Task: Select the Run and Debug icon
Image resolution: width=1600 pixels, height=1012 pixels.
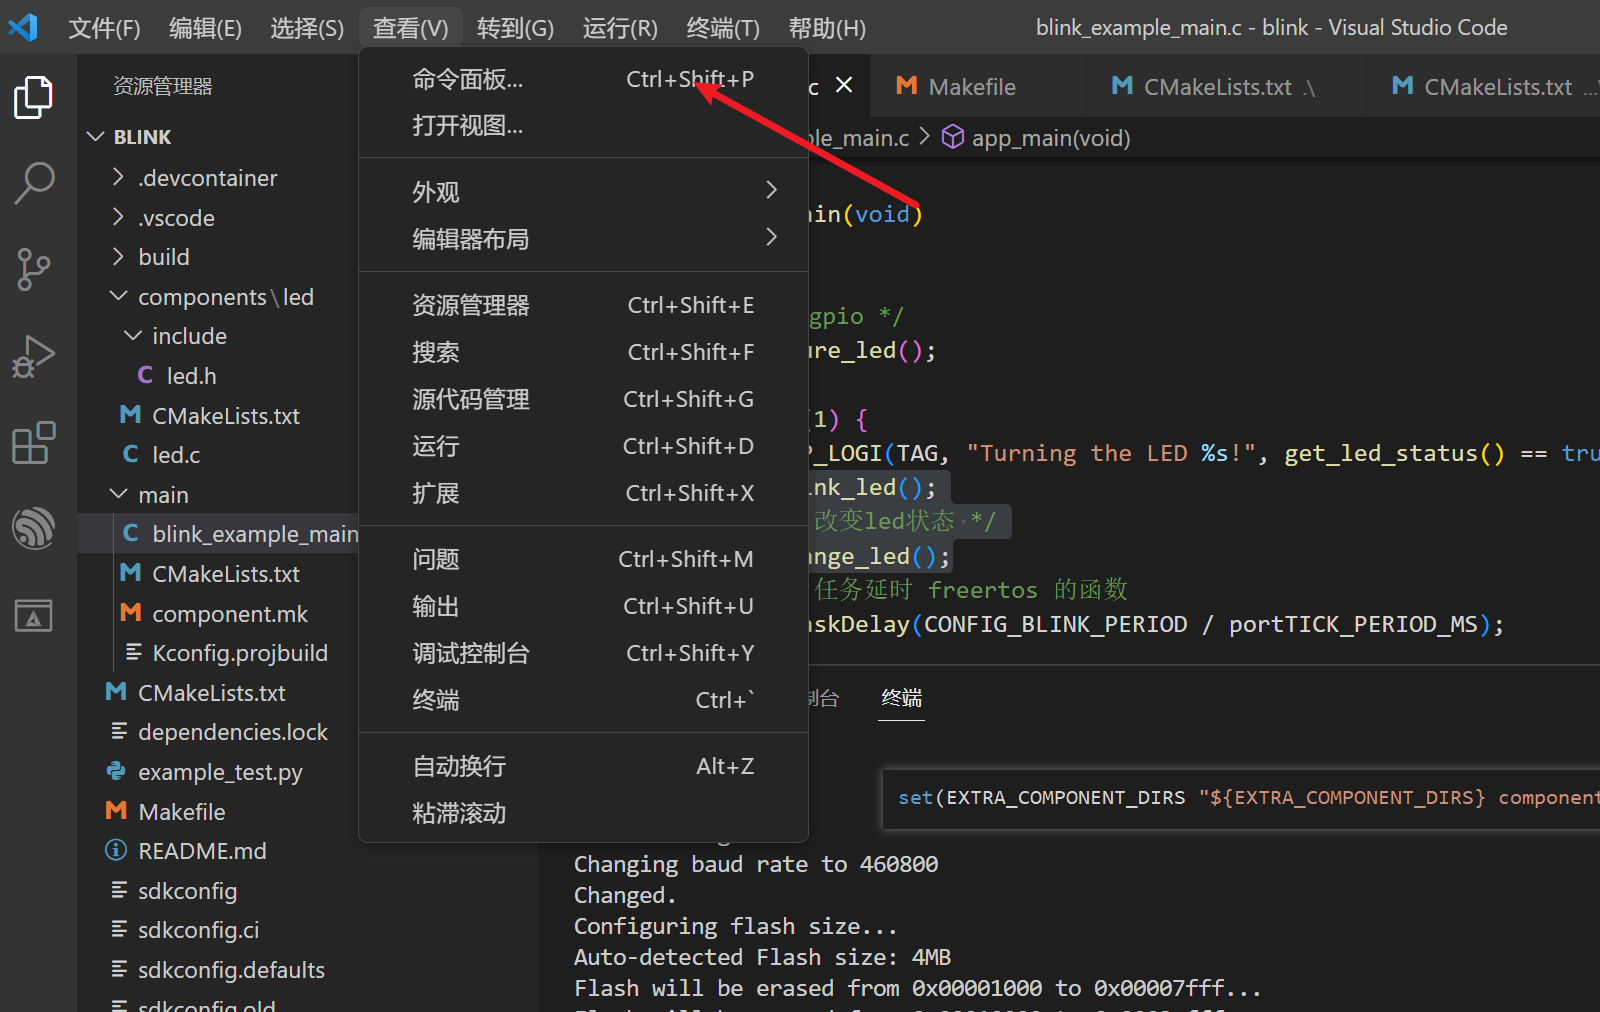Action: (35, 356)
